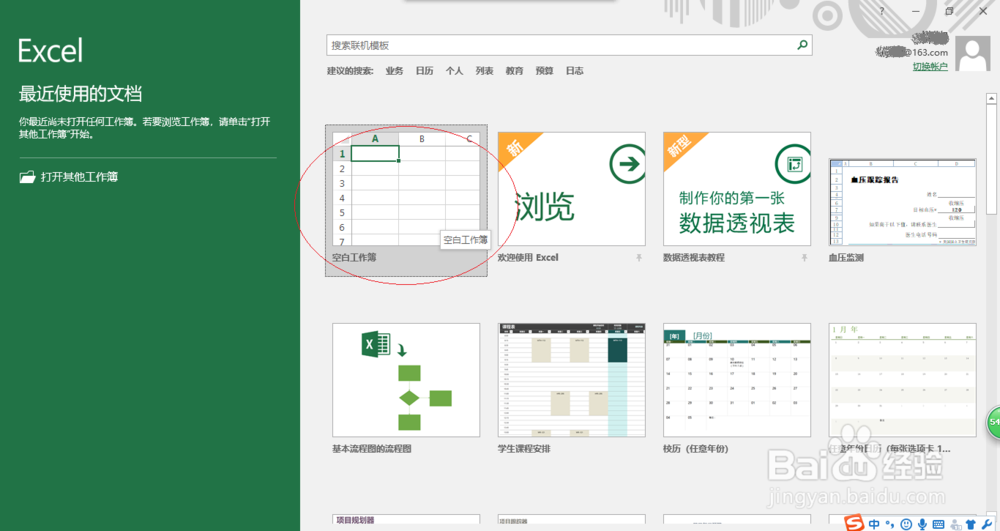Image resolution: width=1000 pixels, height=531 pixels.
Task: Open the Sogou soft keyboard icon
Action: tap(939, 524)
